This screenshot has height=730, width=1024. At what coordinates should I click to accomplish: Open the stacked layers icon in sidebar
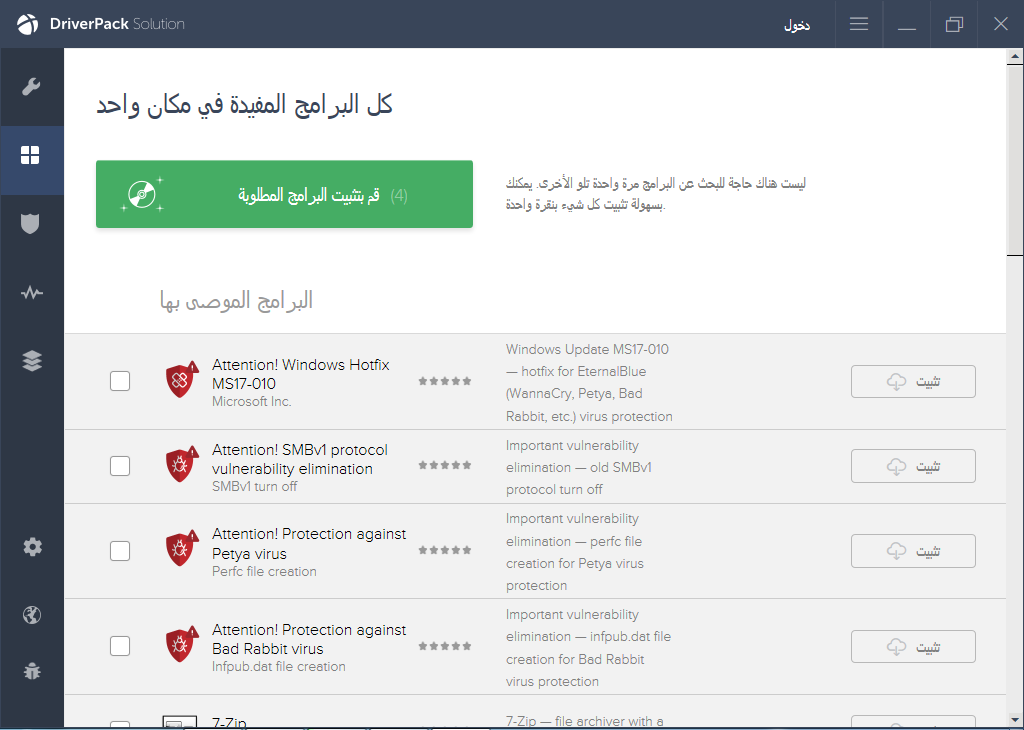tap(31, 360)
